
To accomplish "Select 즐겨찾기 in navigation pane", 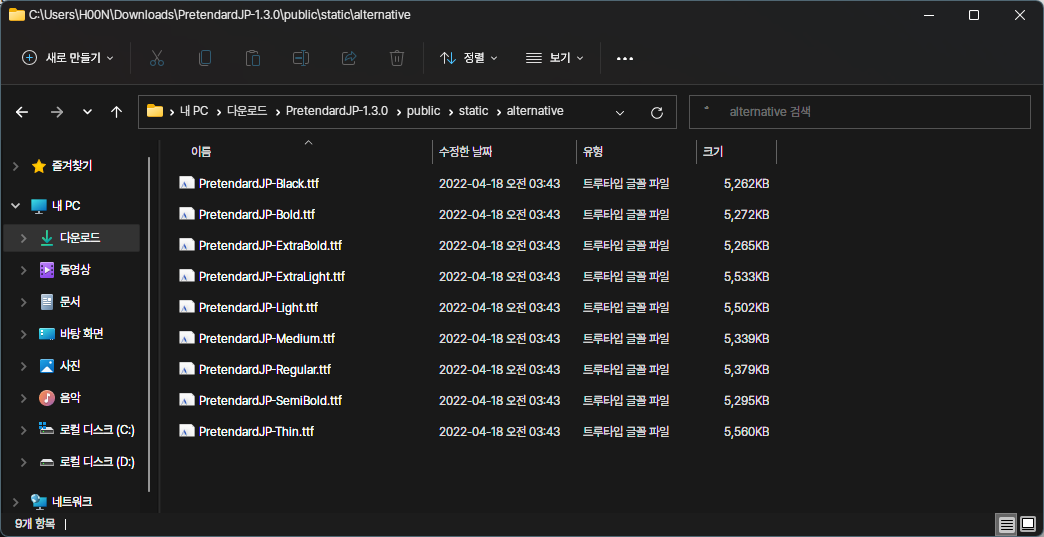I will click(72, 166).
